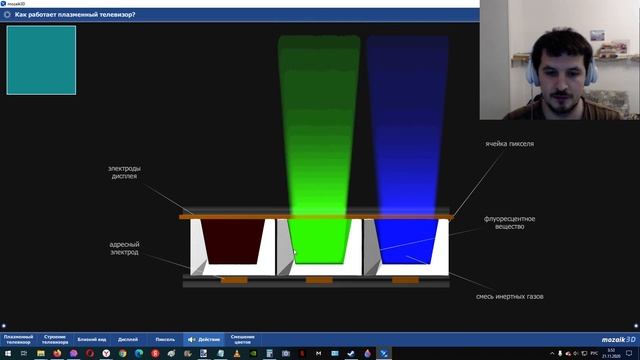Click the ячейка пикселя label

point(509,144)
